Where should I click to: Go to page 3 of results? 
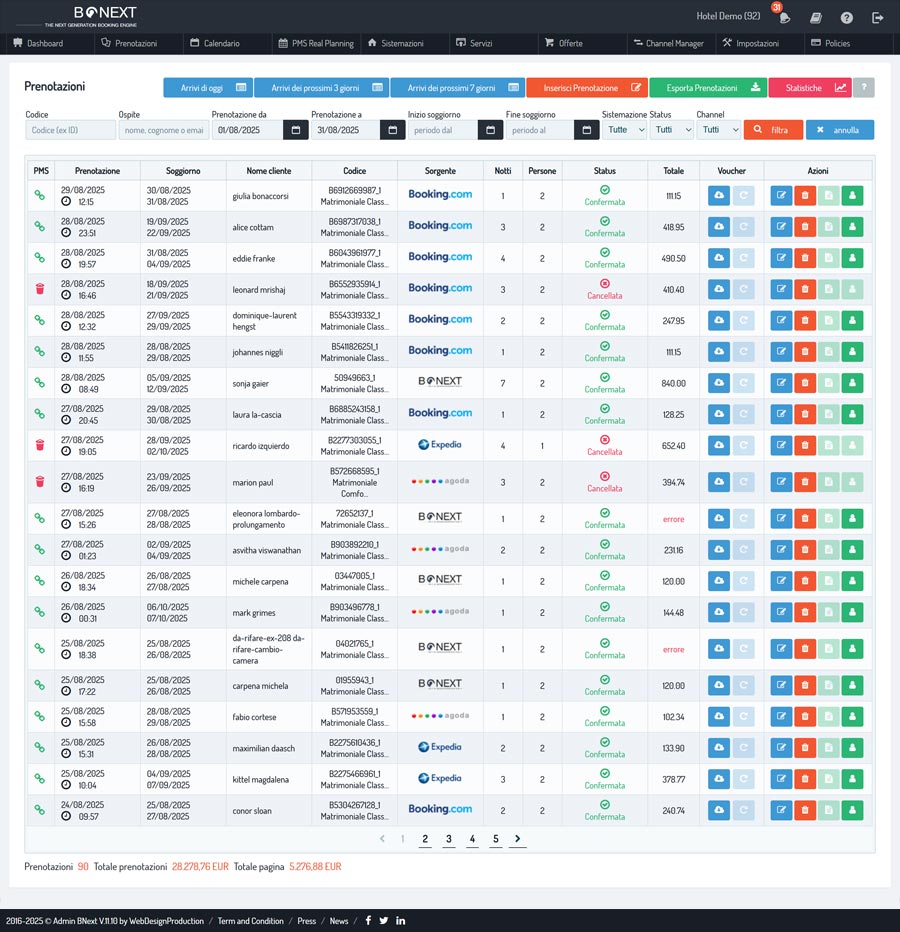[x=448, y=839]
